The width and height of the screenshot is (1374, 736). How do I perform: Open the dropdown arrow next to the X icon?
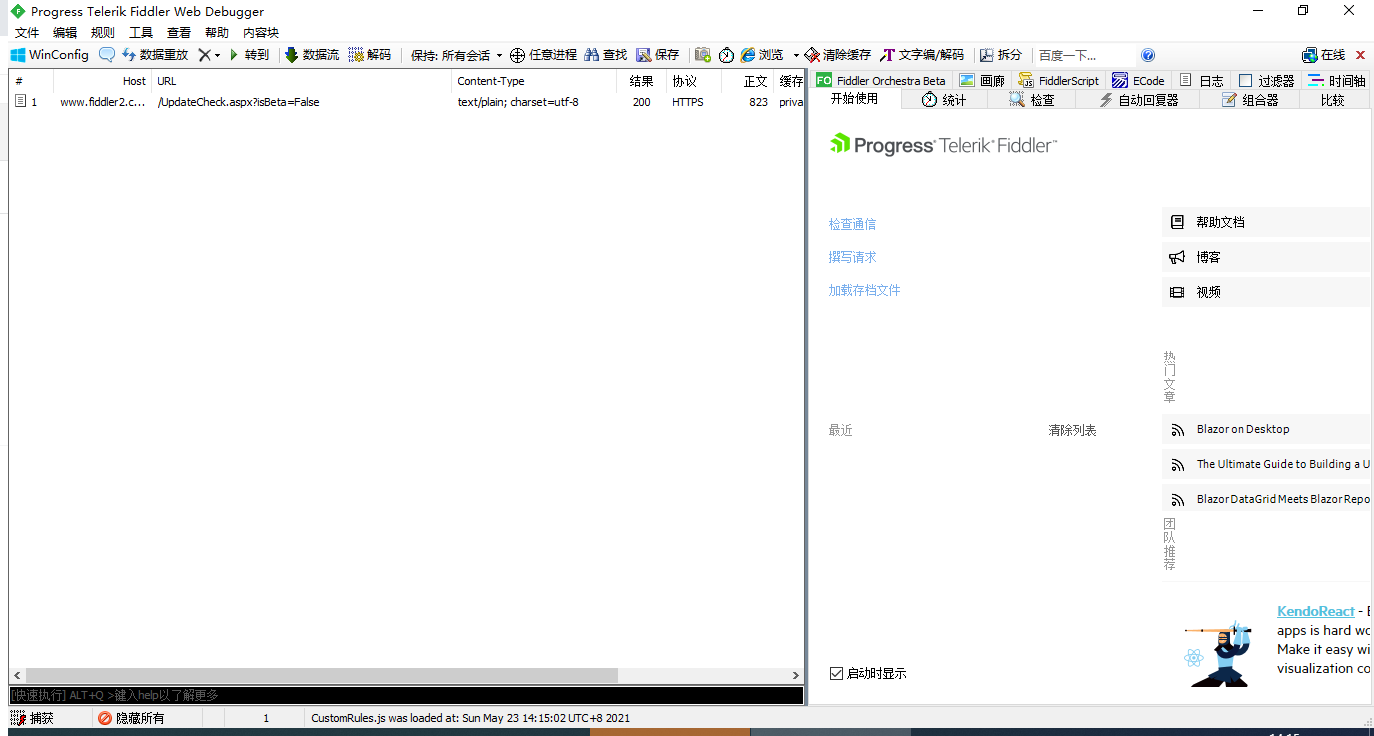[x=217, y=55]
